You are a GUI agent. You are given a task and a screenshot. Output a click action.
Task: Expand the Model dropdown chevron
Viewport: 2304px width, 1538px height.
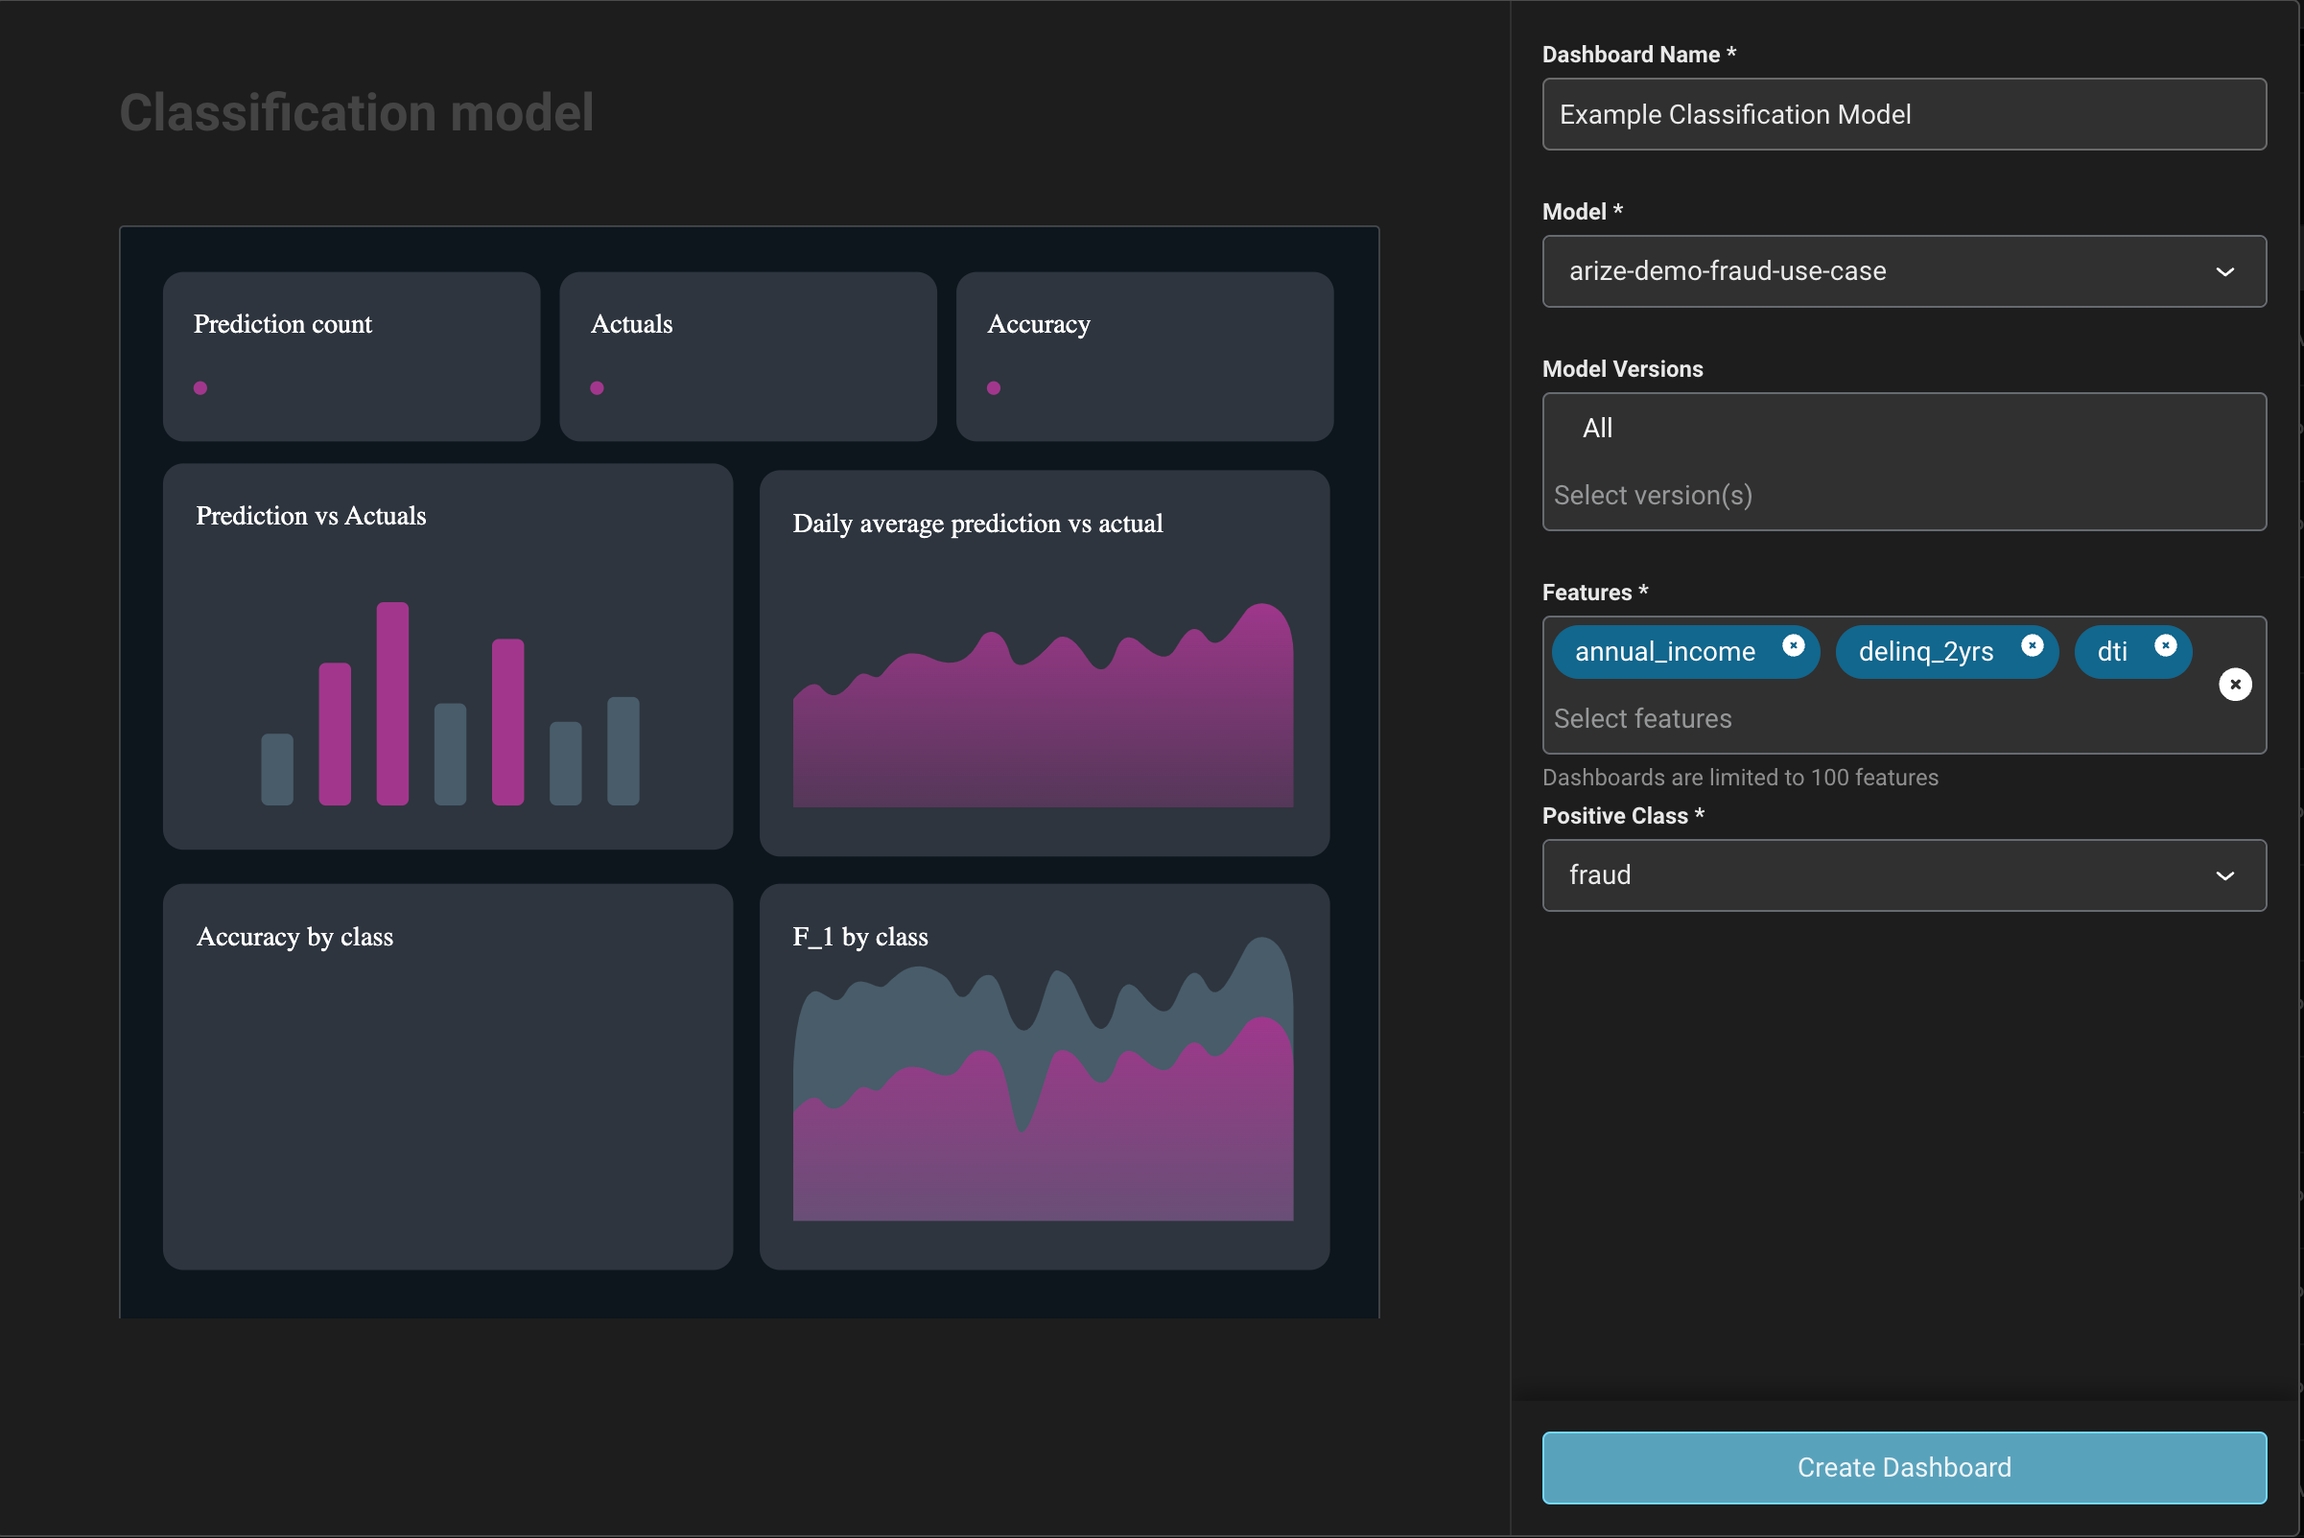[x=2225, y=272]
